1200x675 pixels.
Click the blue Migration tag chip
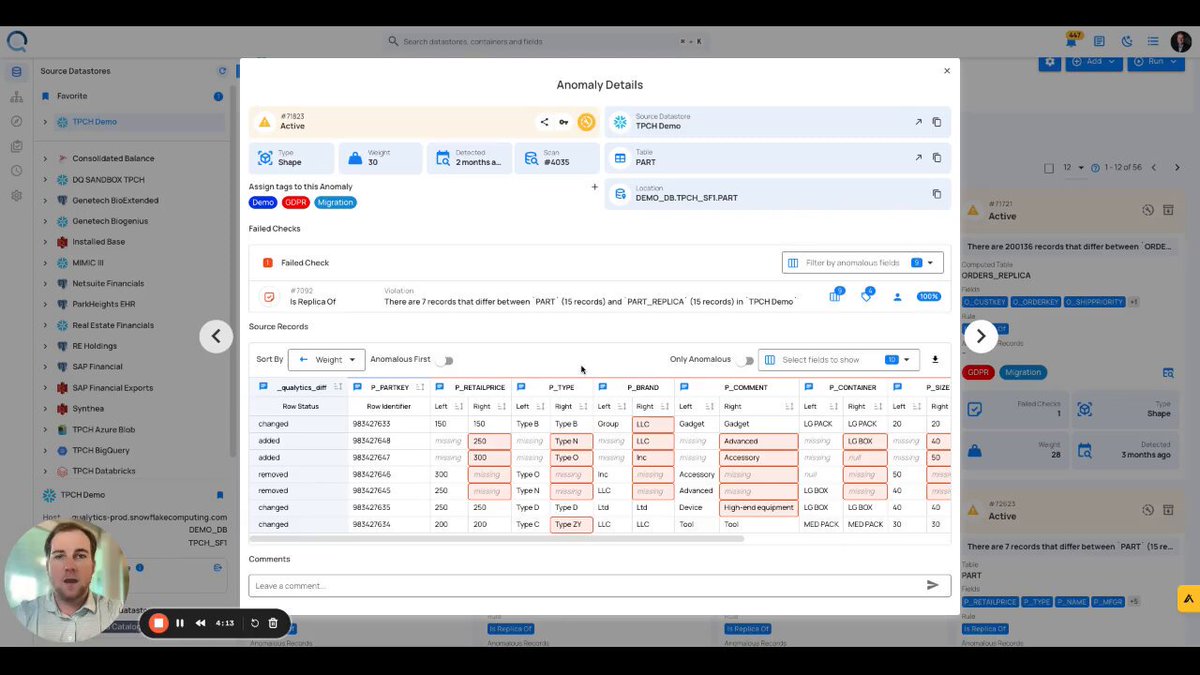335,202
